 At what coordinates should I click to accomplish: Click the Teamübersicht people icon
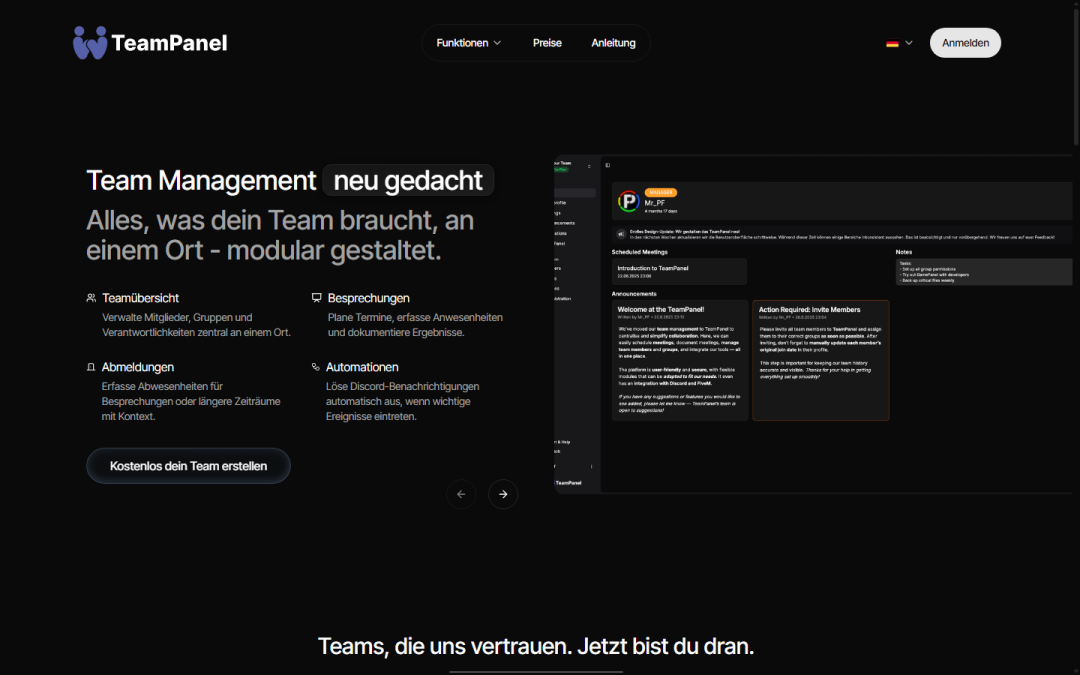91,298
